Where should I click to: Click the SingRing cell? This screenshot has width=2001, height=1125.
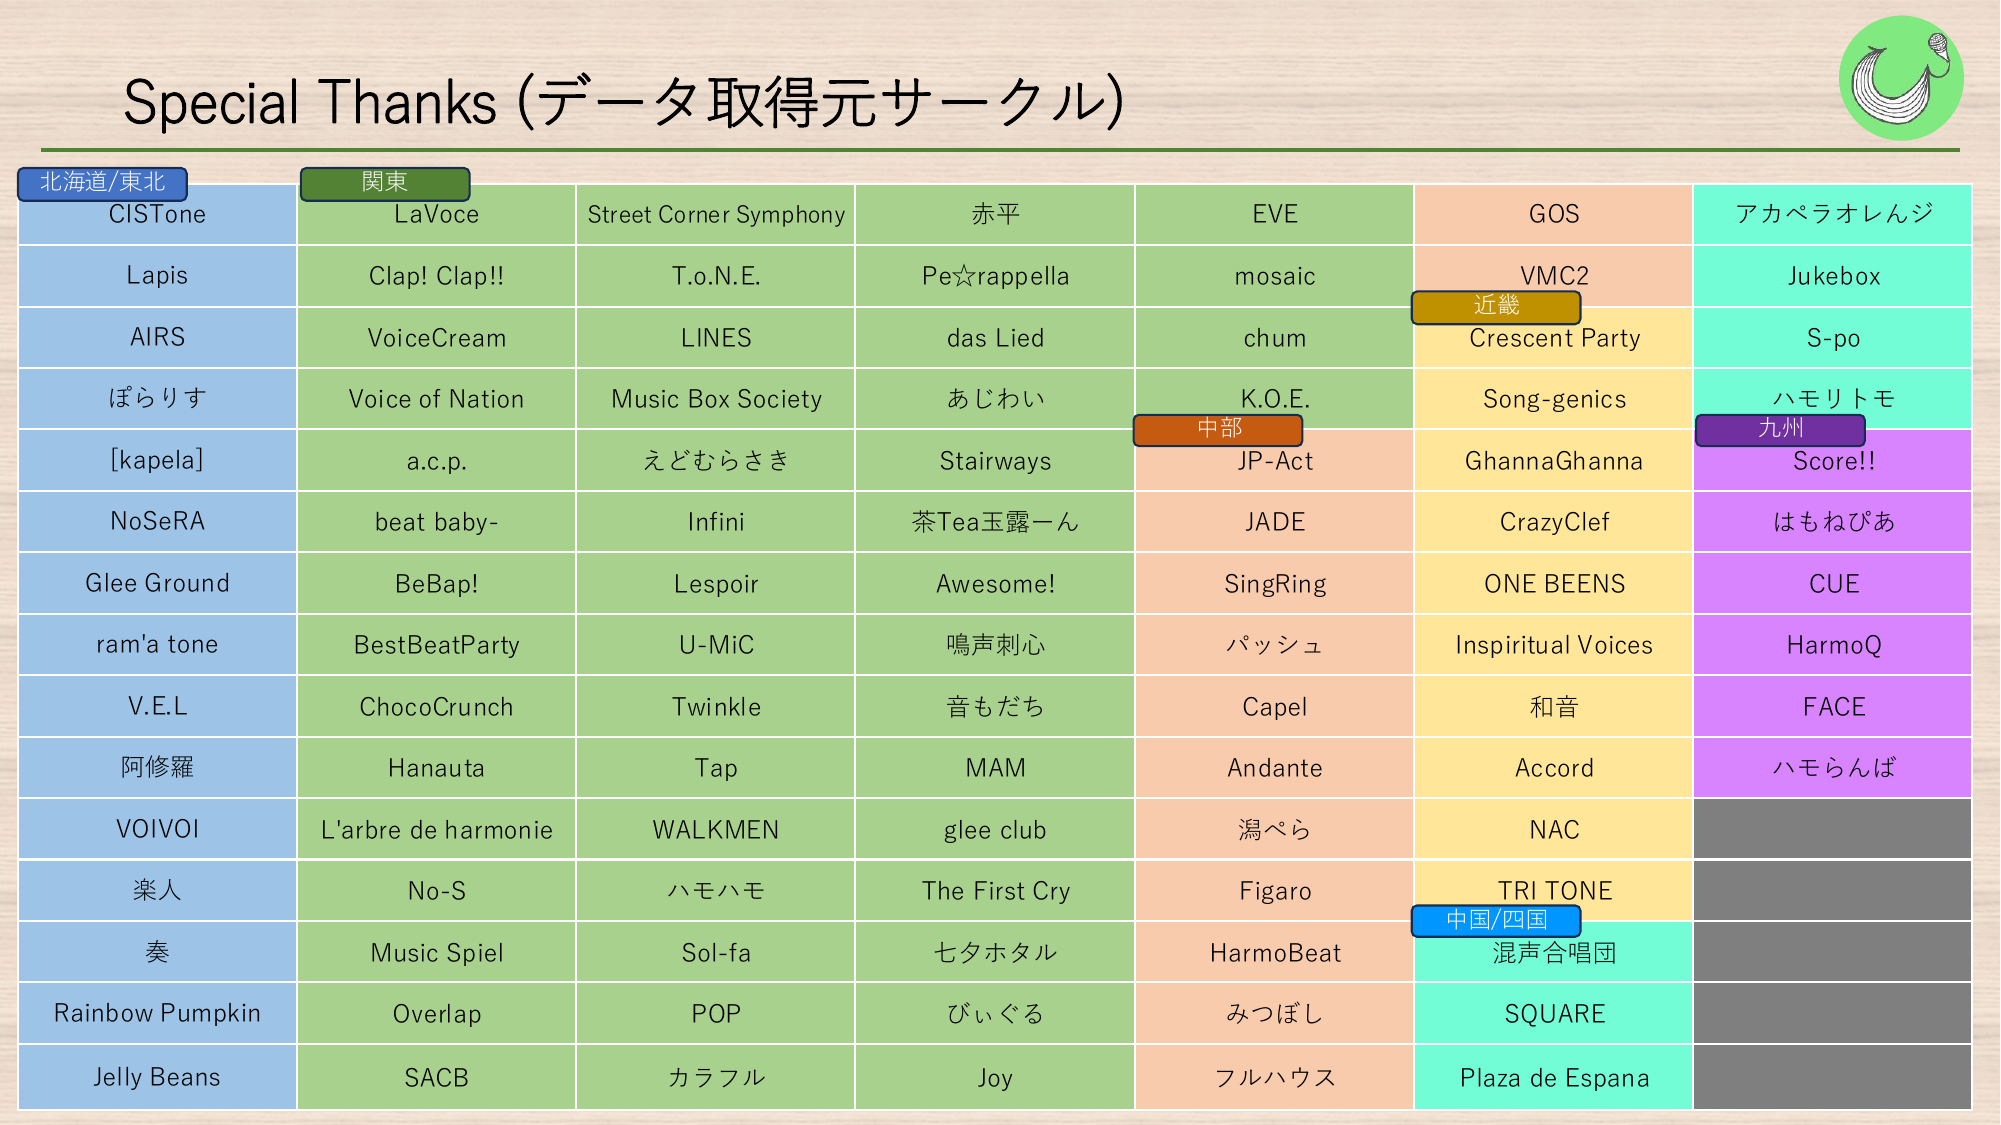(x=1275, y=583)
